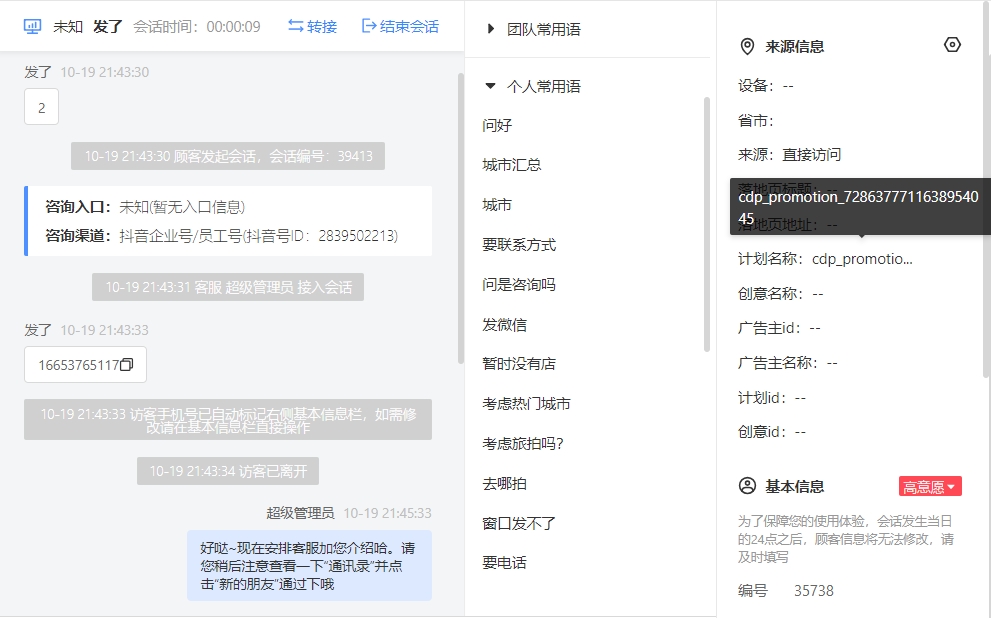Click the 转接 transfer arrows icon
The image size is (991, 618).
[295, 26]
